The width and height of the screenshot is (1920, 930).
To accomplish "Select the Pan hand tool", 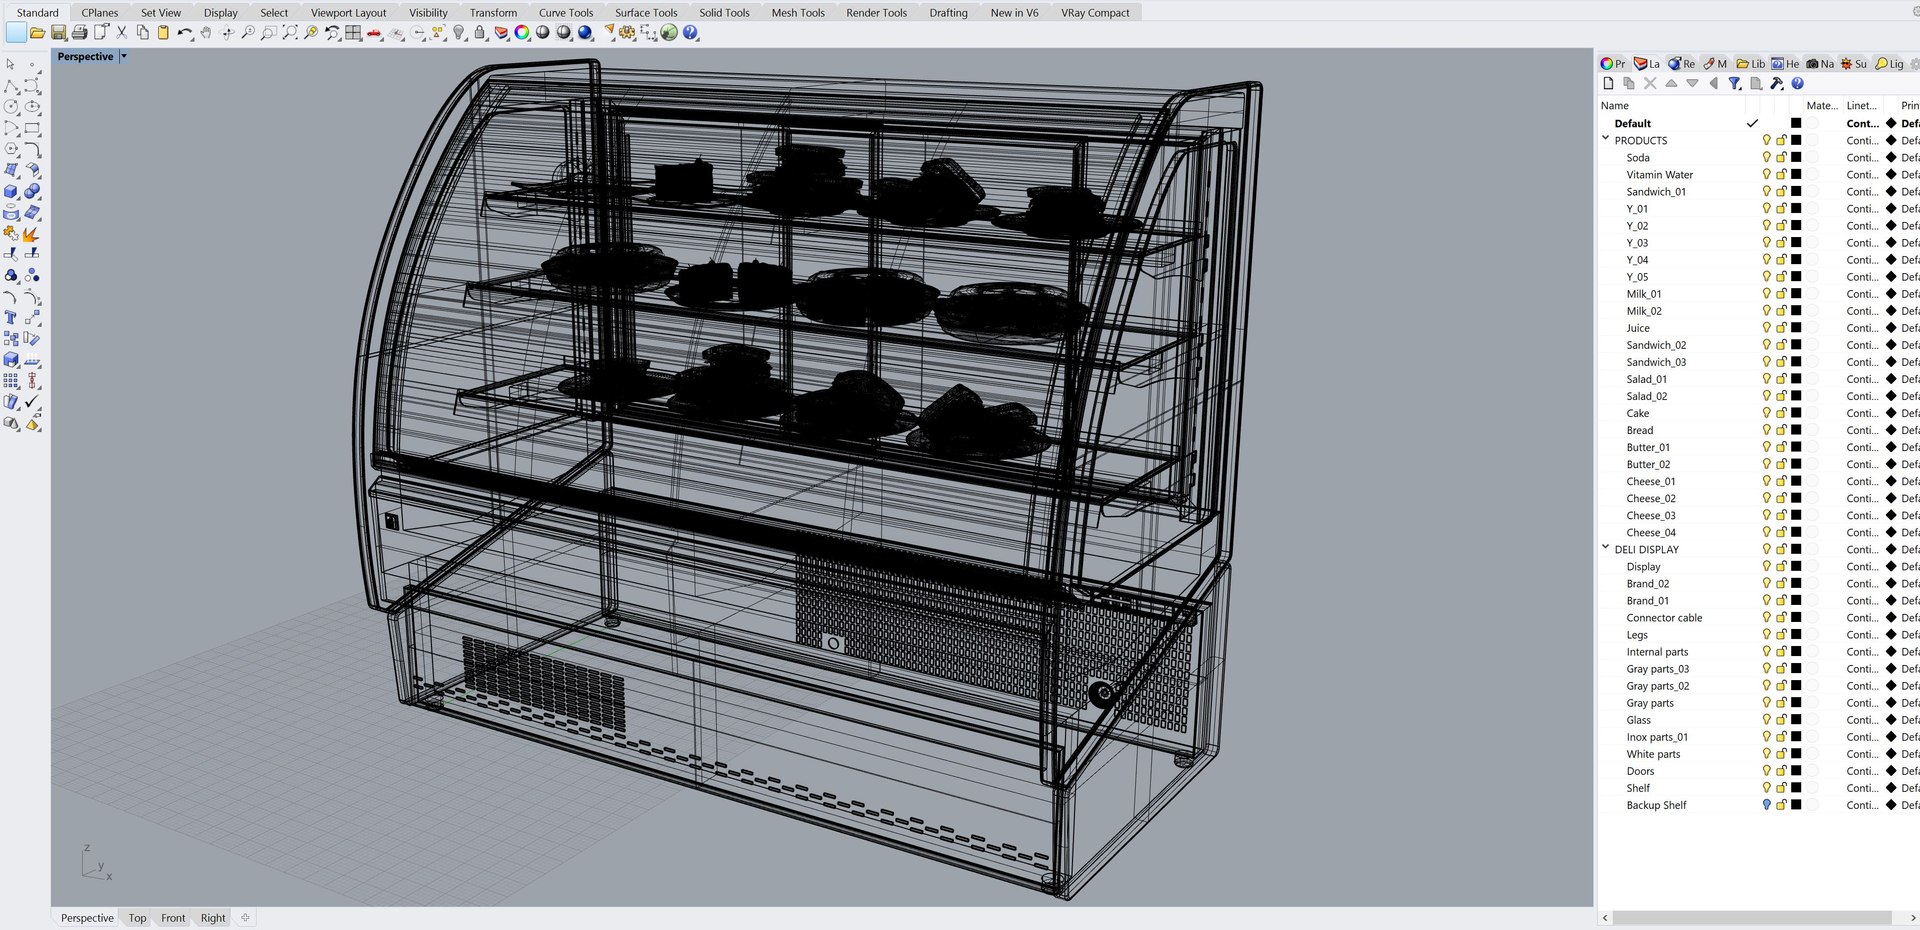I will pyautogui.click(x=206, y=33).
